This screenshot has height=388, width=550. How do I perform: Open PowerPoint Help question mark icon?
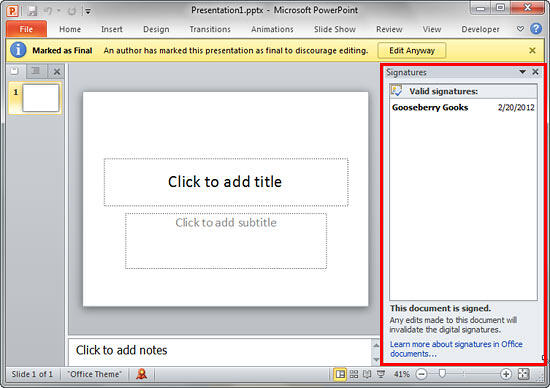(x=536, y=29)
